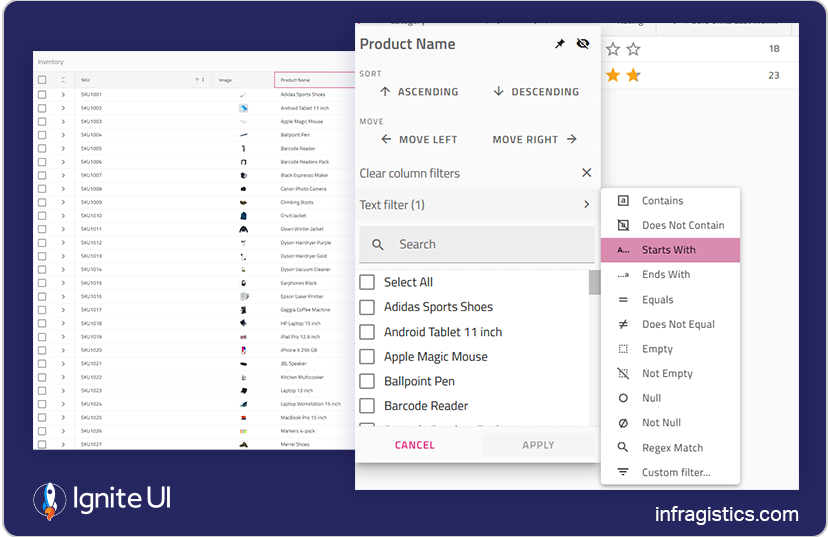Collapse all rows via header expander icon
Screen dimensions: 828x537
click(x=63, y=80)
